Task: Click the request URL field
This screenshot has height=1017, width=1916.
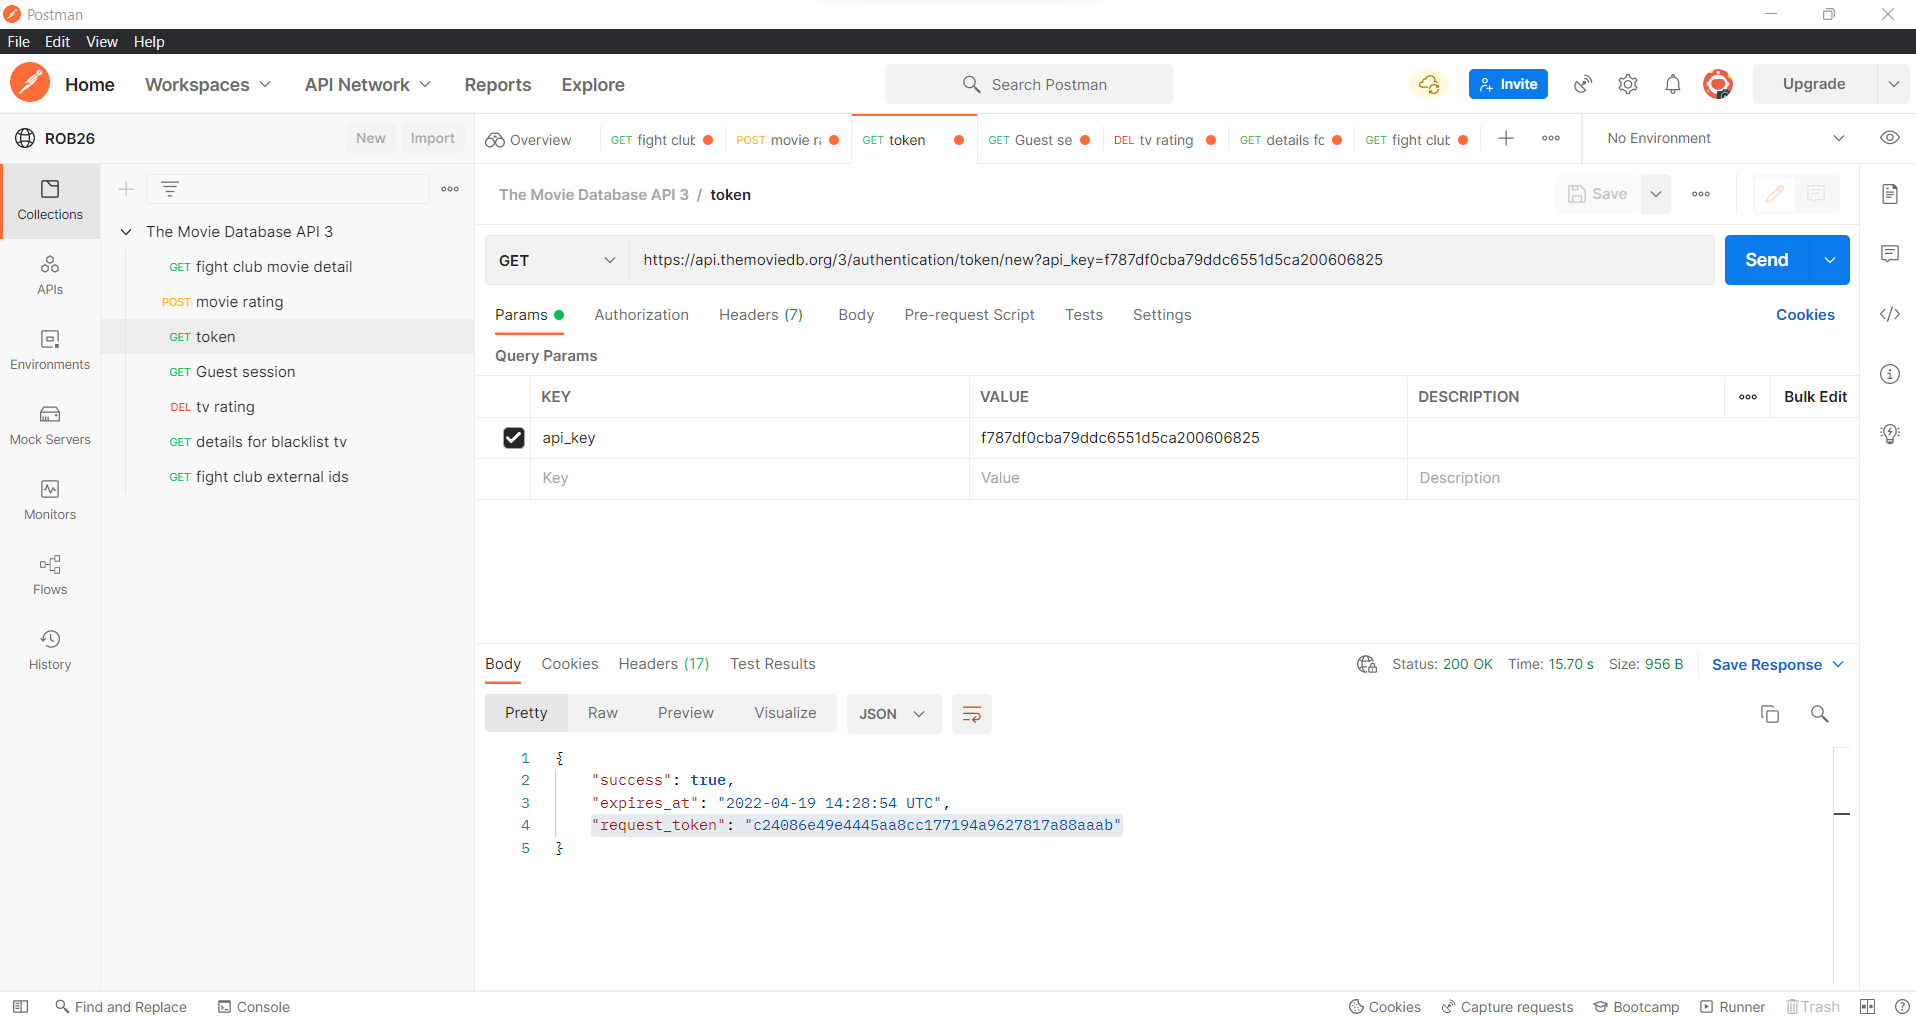Action: tap(1100, 260)
